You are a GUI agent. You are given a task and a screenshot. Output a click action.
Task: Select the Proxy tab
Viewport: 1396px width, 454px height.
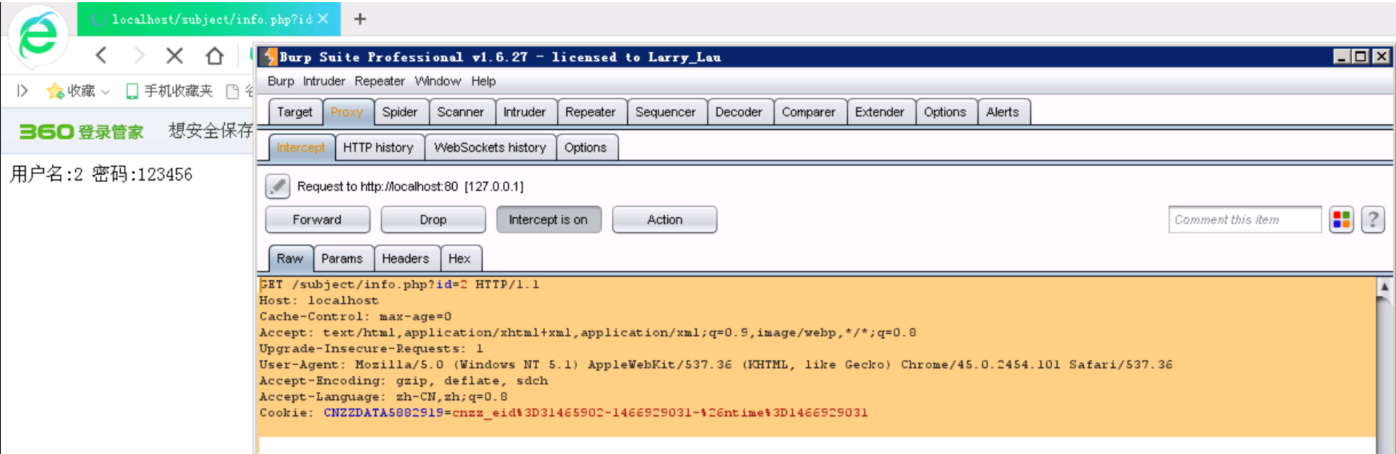347,112
